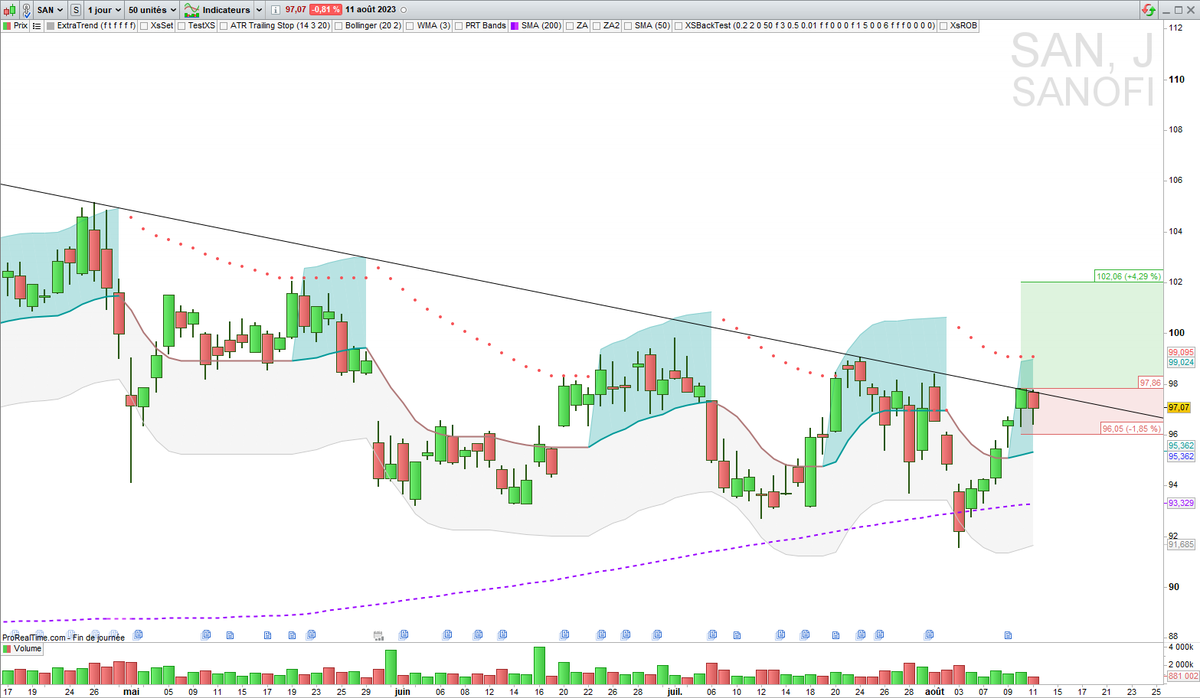This screenshot has height=698, width=1200.
Task: Toggle Bollinger (20 2) checkbox
Action: 338,25
